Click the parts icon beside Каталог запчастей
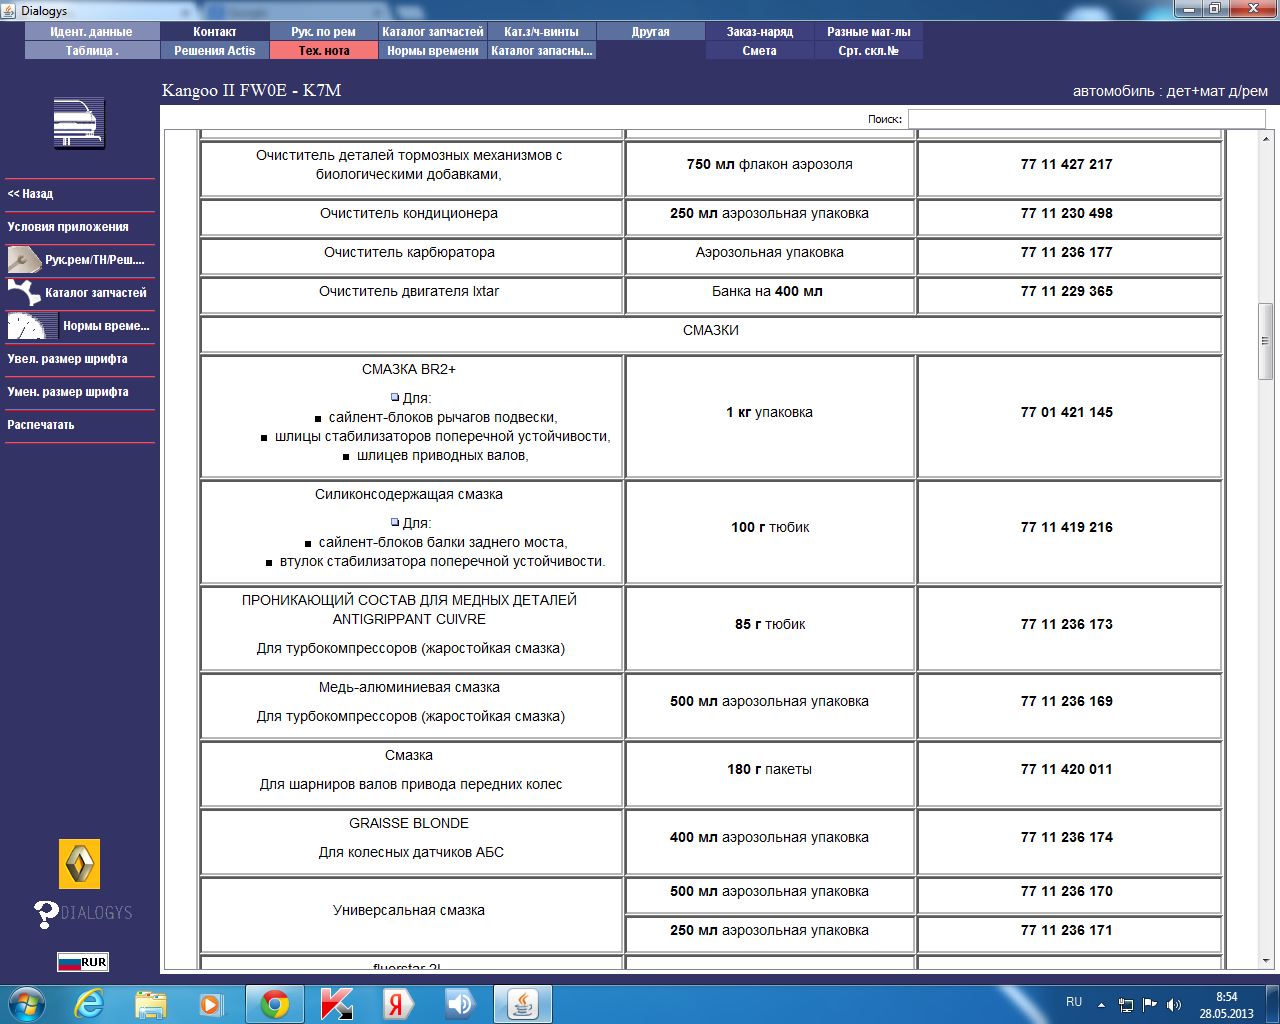 click(24, 293)
